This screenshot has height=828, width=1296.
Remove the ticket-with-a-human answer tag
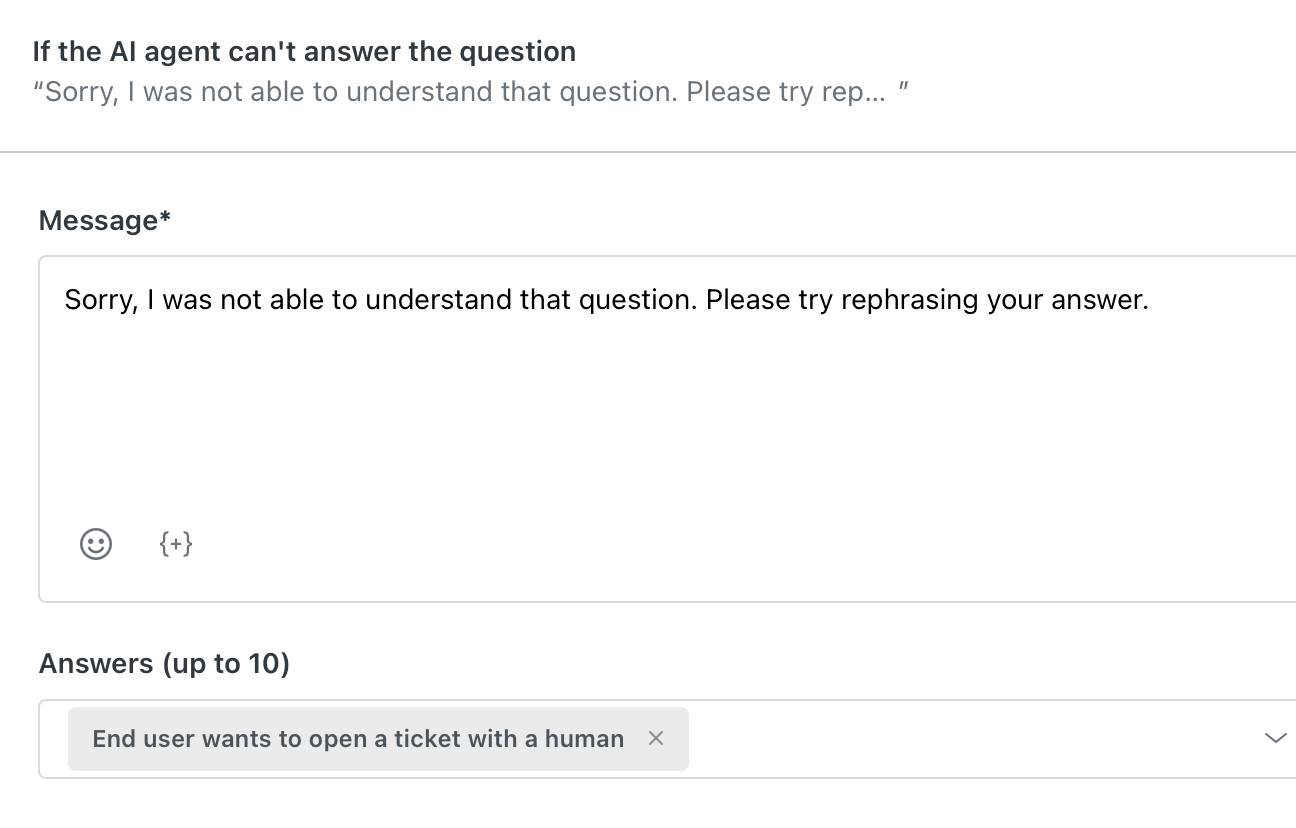pos(656,738)
